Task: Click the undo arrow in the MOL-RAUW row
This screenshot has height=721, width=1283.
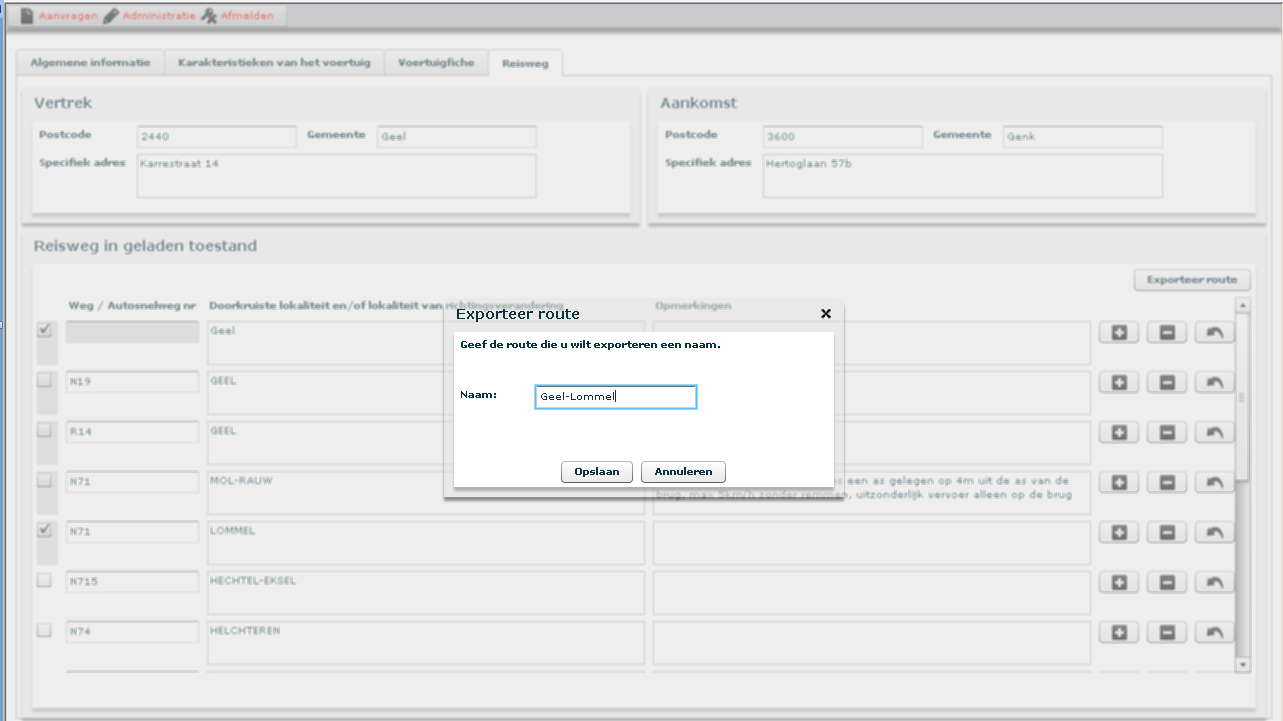Action: pyautogui.click(x=1215, y=482)
